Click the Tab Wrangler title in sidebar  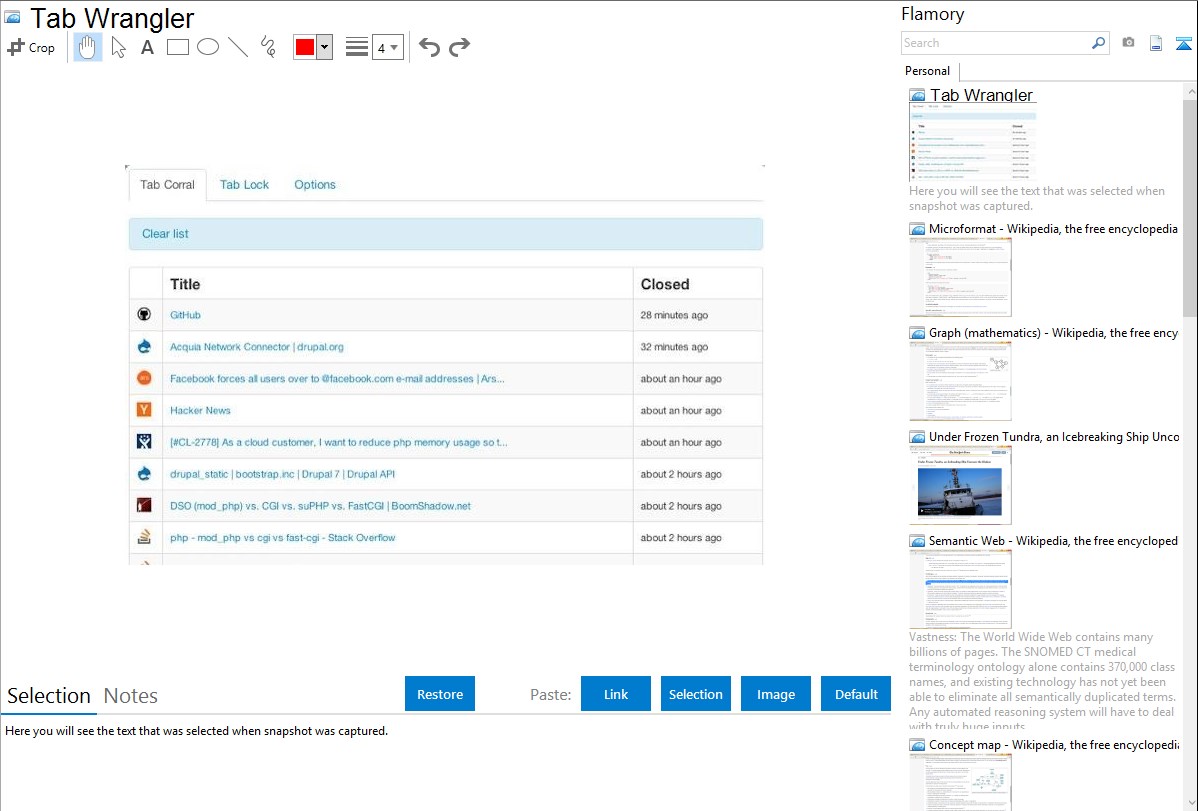(981, 96)
